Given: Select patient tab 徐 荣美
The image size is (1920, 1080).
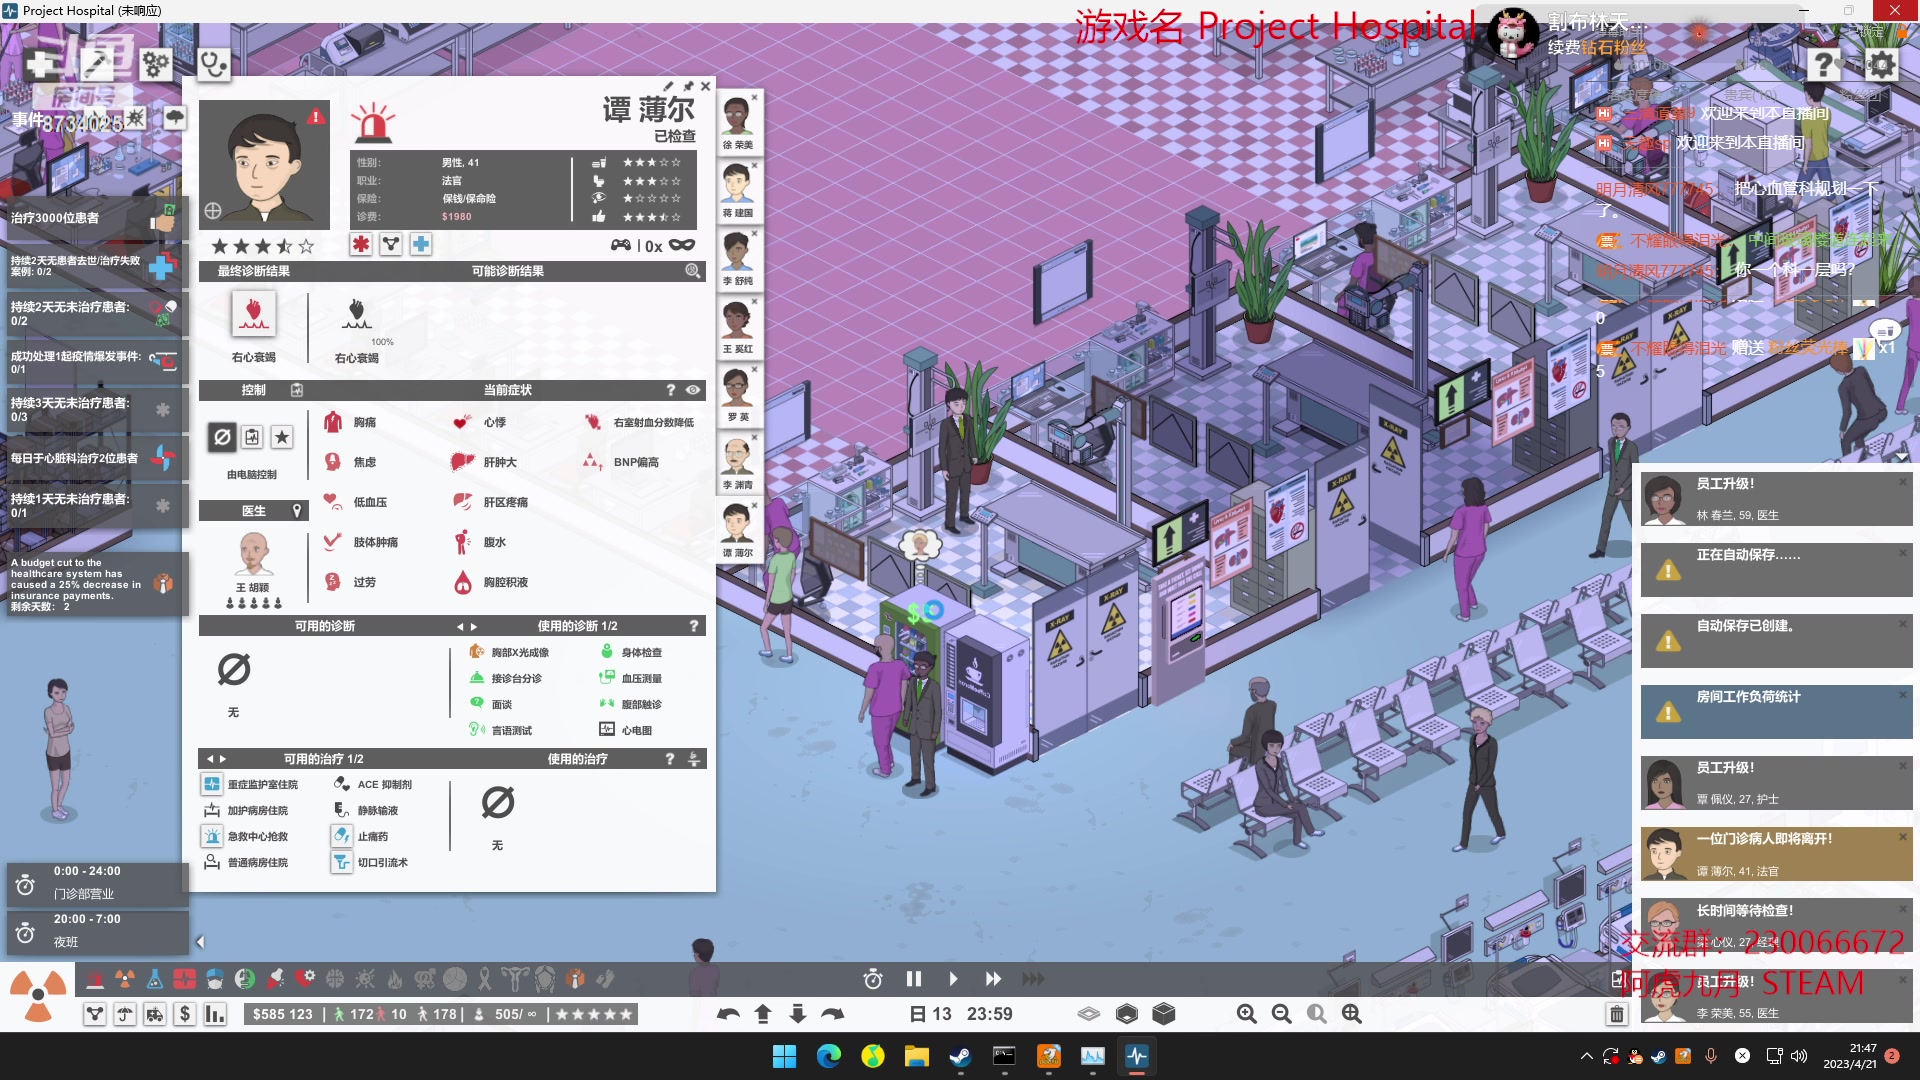Looking at the screenshot, I should click(739, 123).
